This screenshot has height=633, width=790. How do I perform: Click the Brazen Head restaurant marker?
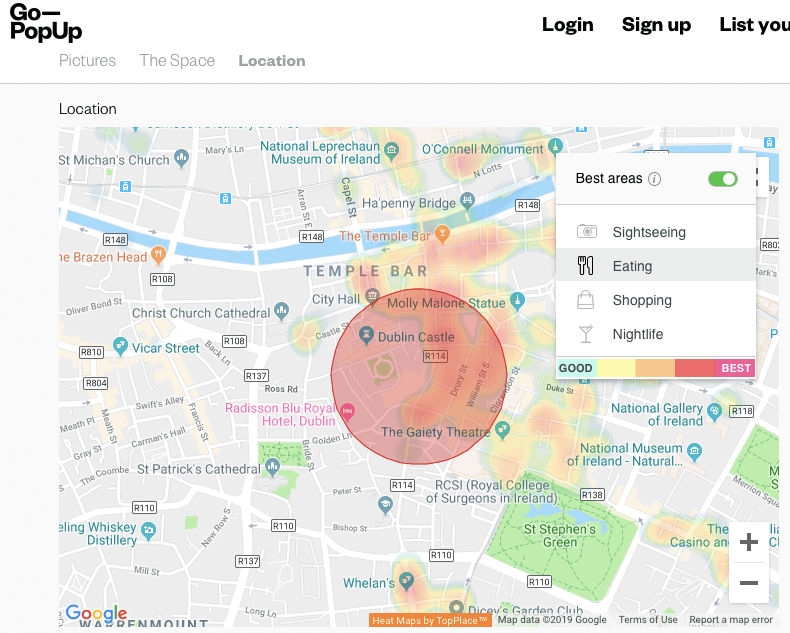coord(158,255)
